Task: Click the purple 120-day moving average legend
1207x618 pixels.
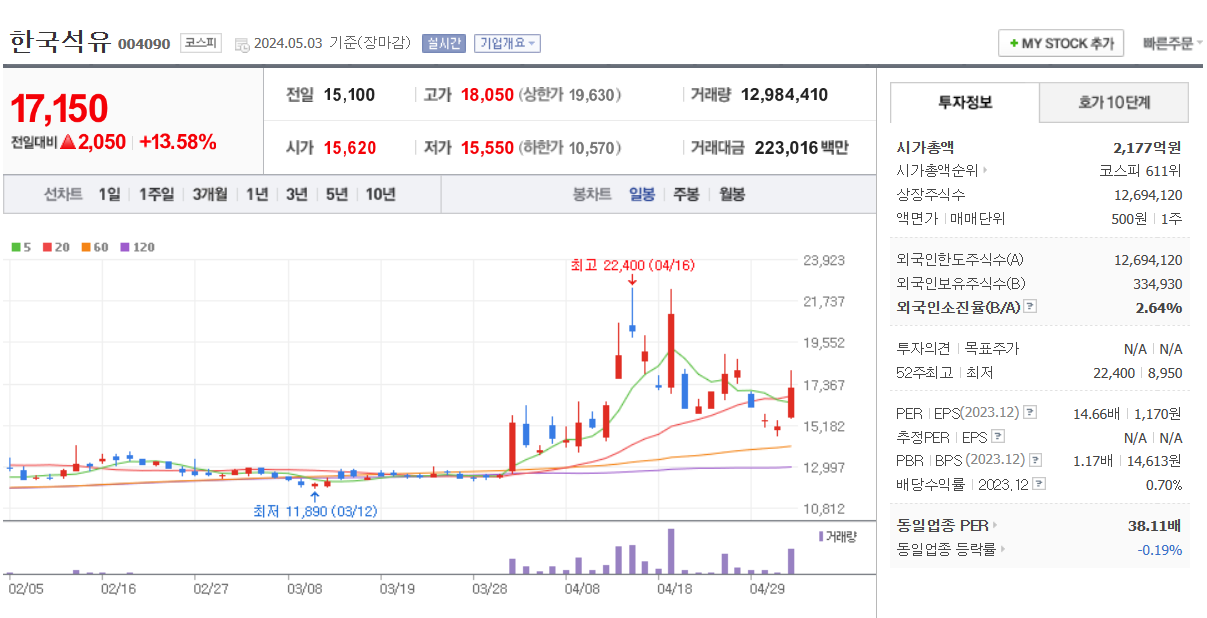Action: pyautogui.click(x=137, y=246)
